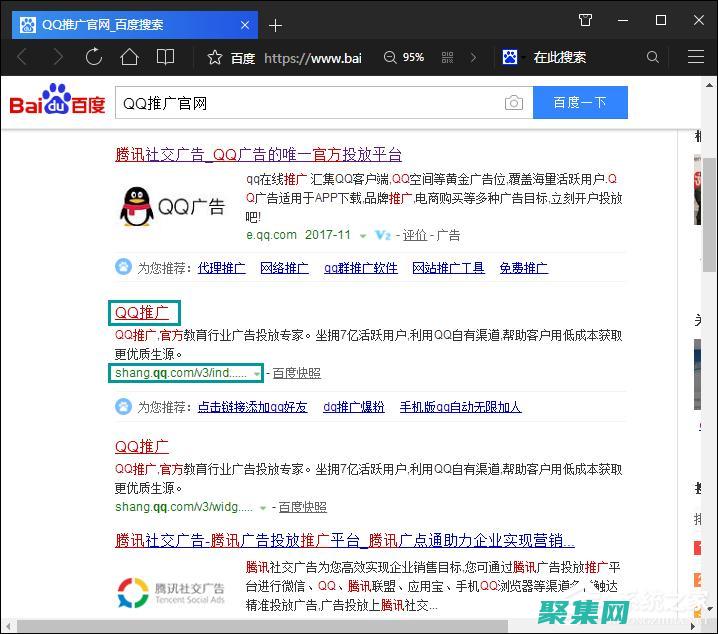Open the first QQ推广 result link
The height and width of the screenshot is (634, 718).
[x=142, y=313]
